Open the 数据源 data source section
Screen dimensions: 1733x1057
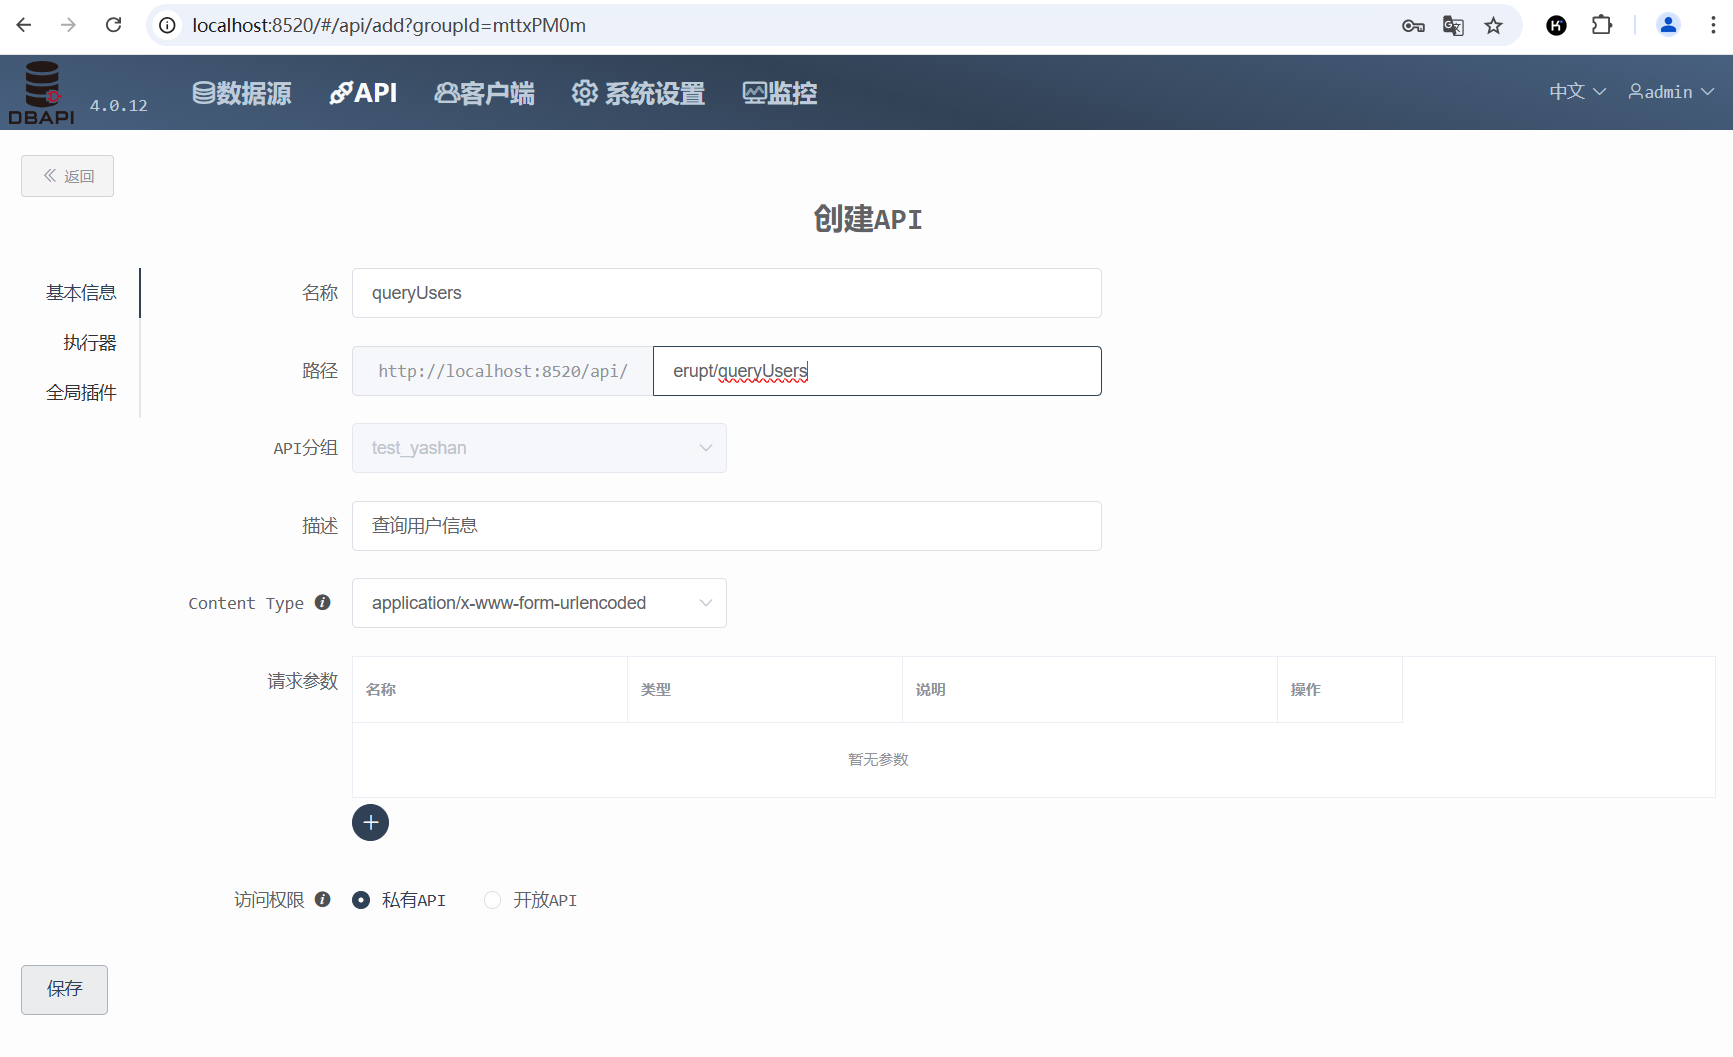click(240, 92)
